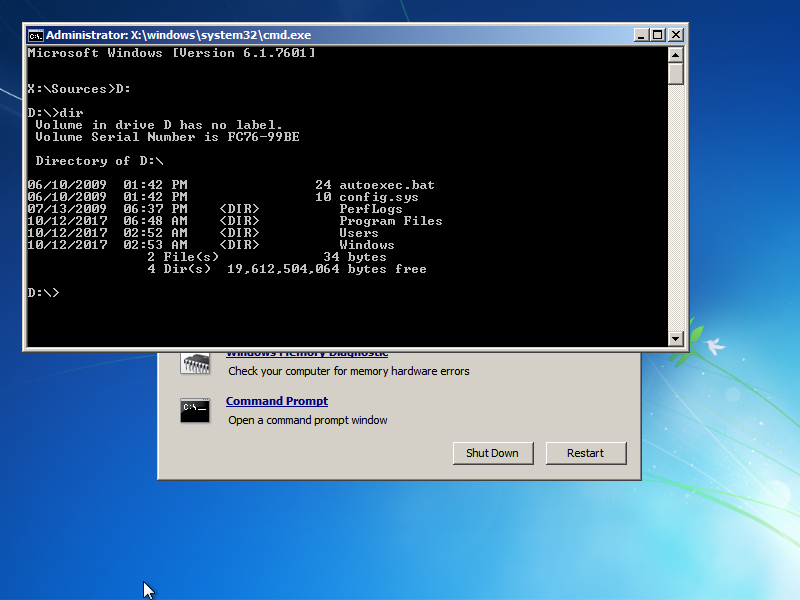Minimize the cmd.exe window

pyautogui.click(x=641, y=35)
